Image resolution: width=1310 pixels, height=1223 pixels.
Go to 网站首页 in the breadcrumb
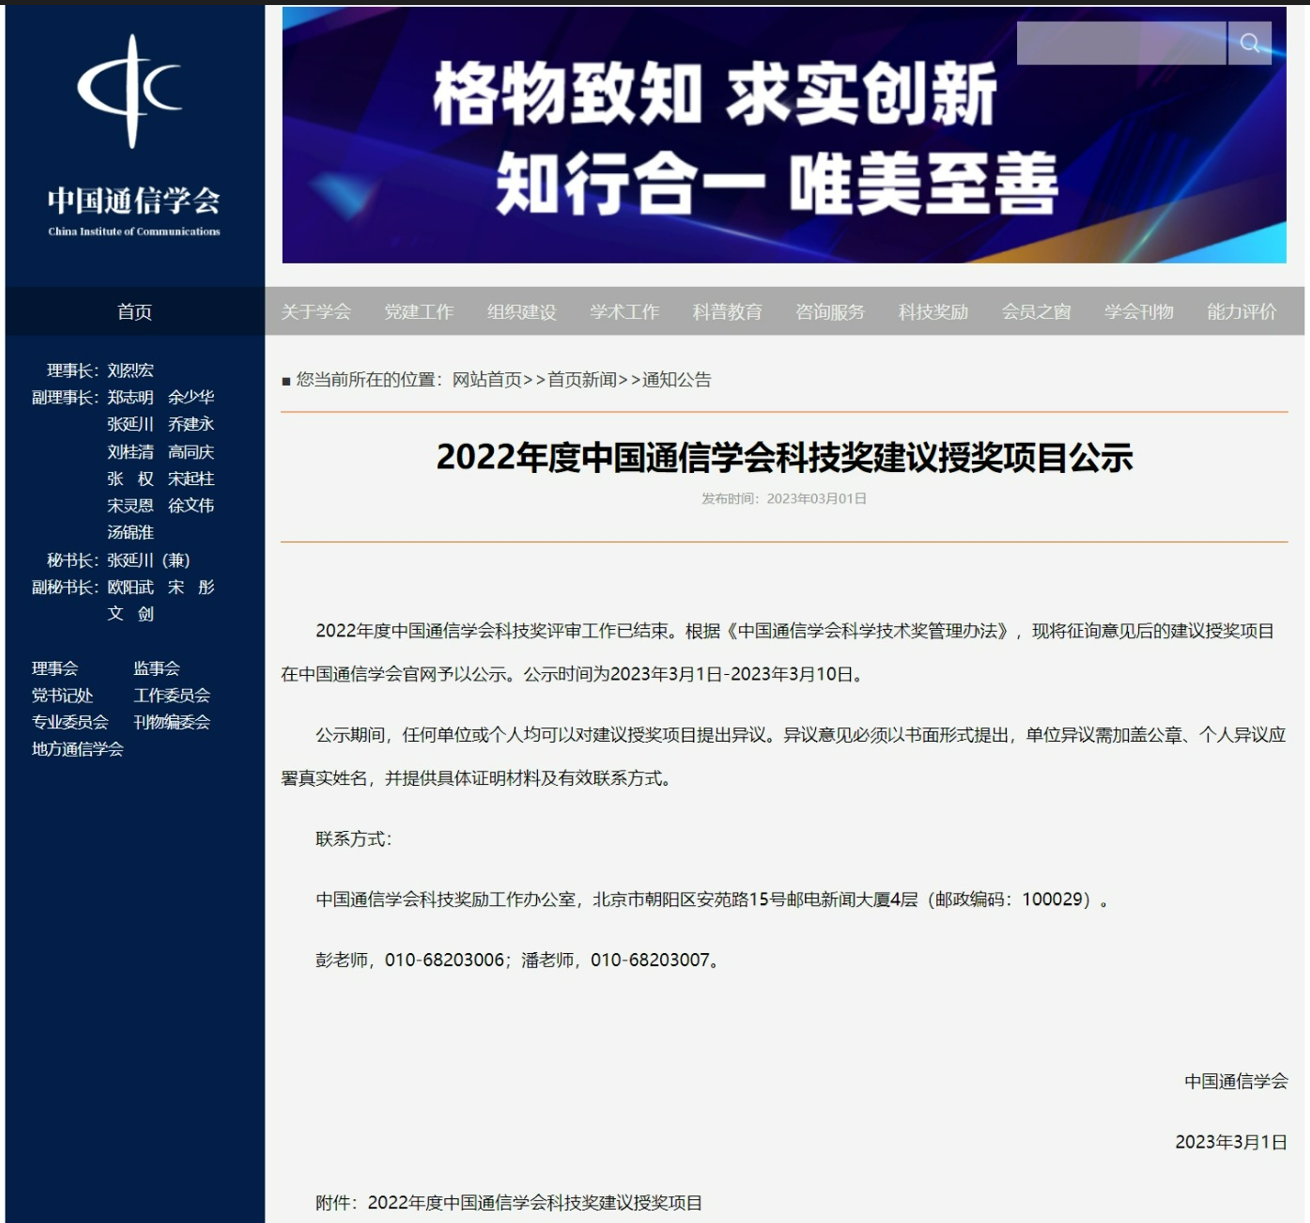(487, 380)
